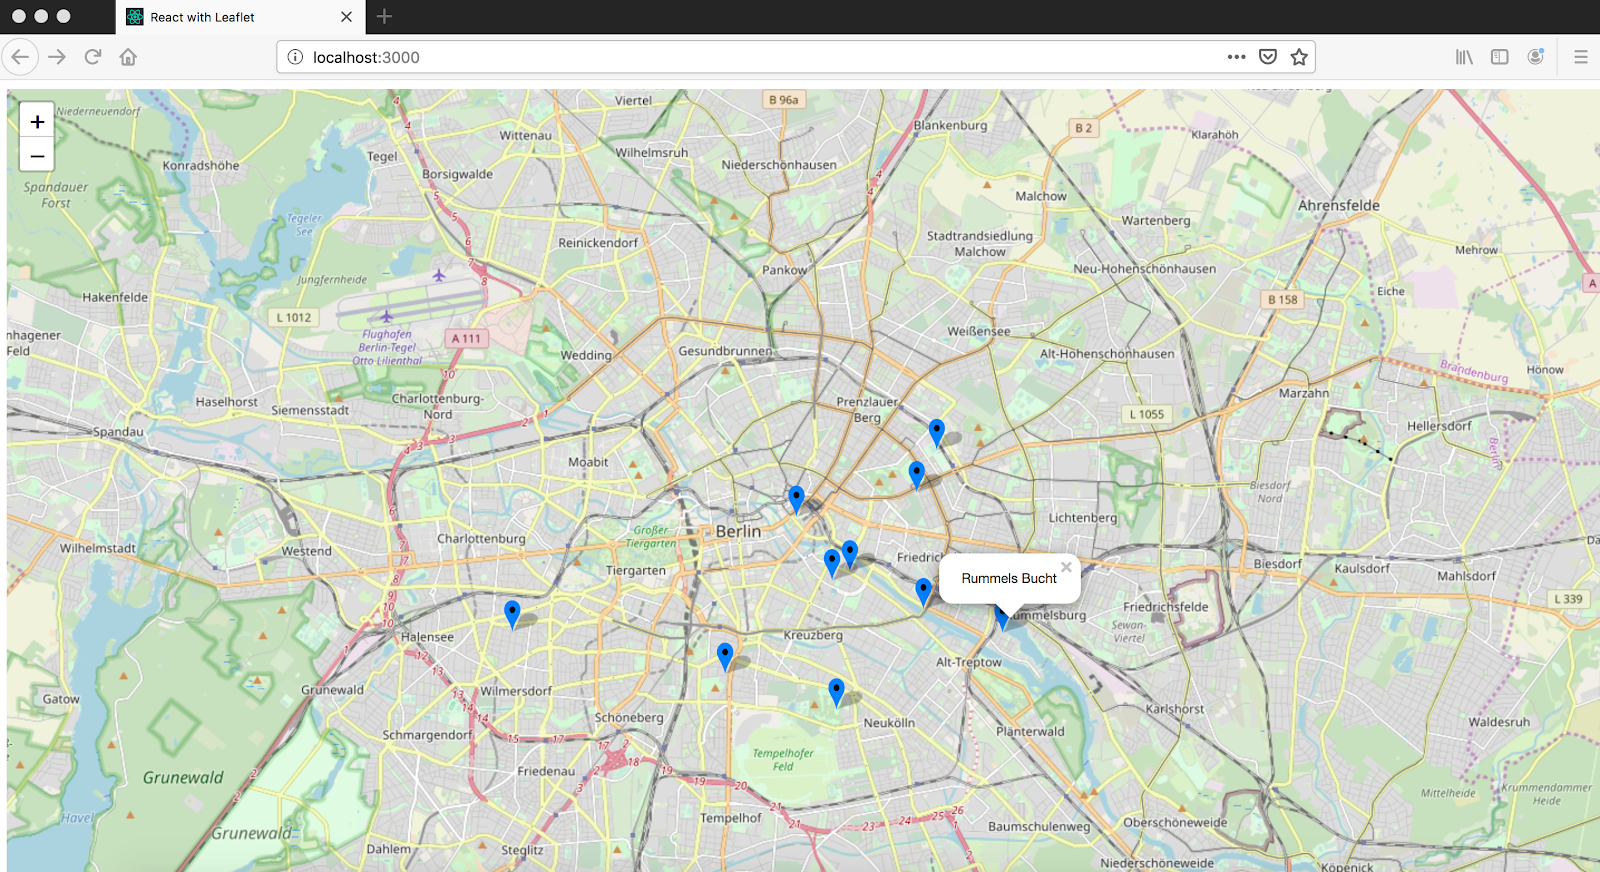Click the marker north of Schöneberg

click(x=725, y=656)
